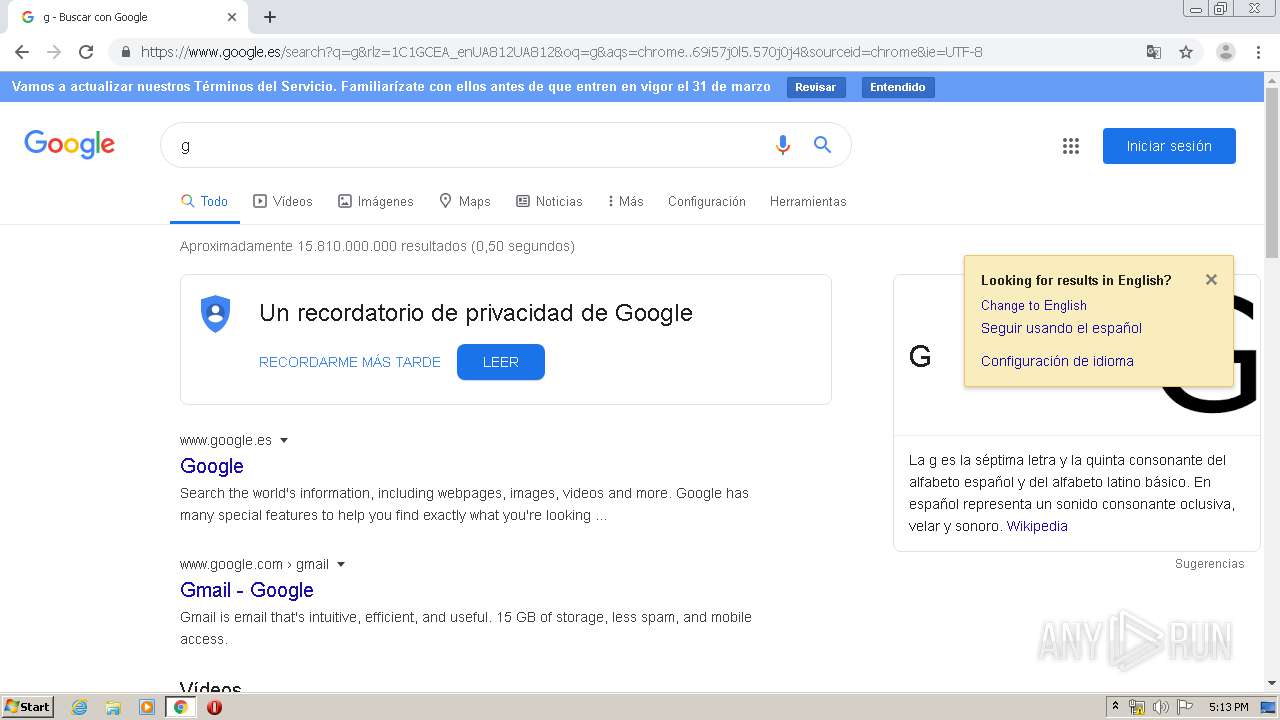Click the Action Center flag tray icon
This screenshot has width=1280, height=720.
coord(1185,707)
